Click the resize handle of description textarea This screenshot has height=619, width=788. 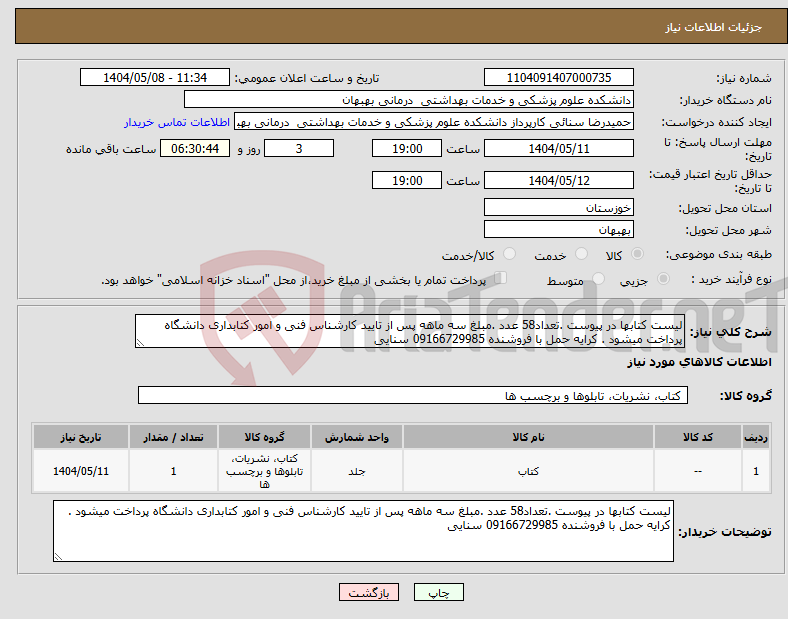point(140,343)
